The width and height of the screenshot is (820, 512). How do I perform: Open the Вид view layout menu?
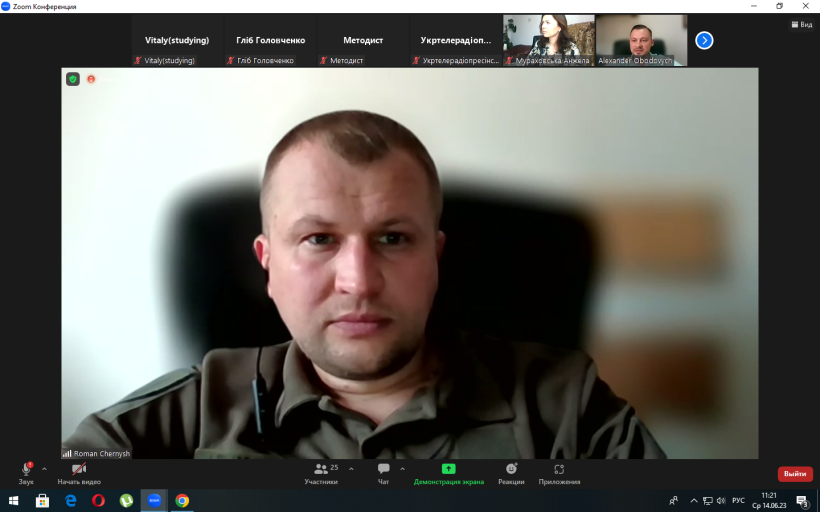[802, 25]
